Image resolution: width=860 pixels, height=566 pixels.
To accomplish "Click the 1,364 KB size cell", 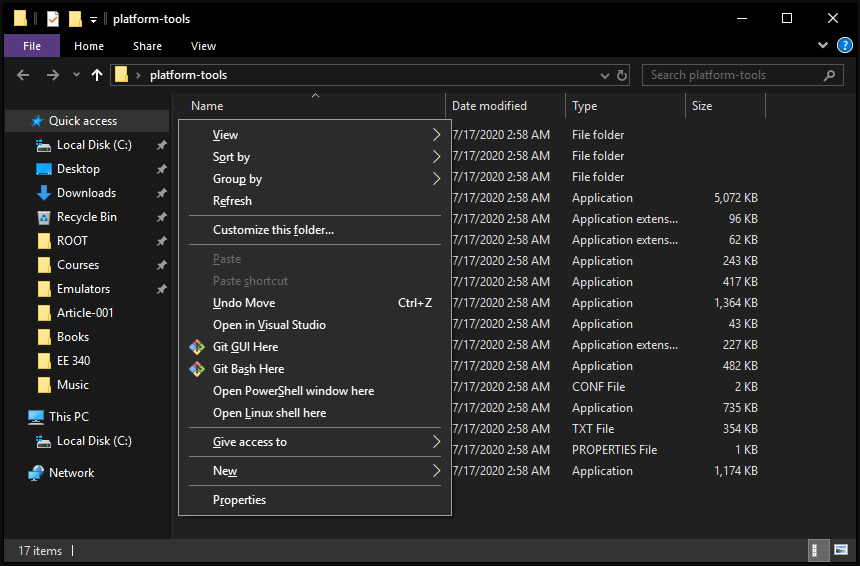I will [x=735, y=303].
